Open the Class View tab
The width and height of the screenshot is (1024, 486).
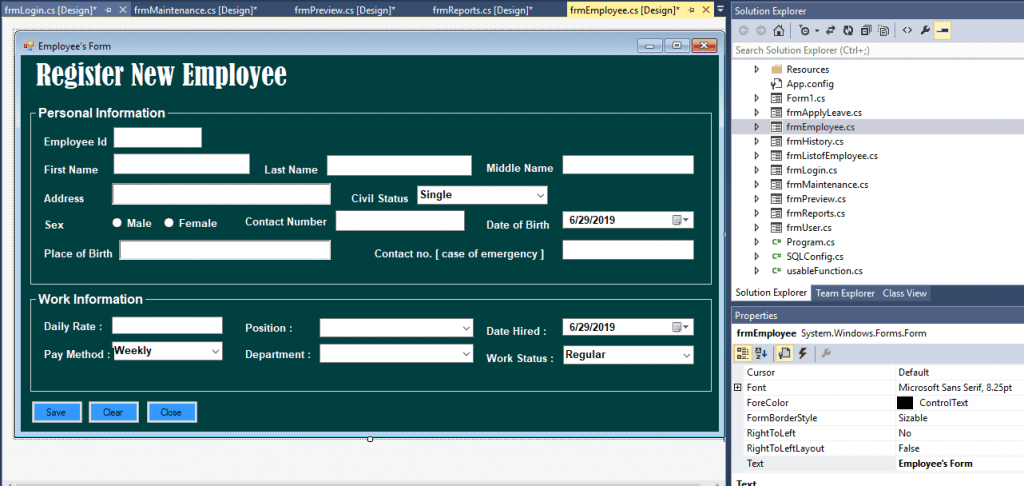904,293
